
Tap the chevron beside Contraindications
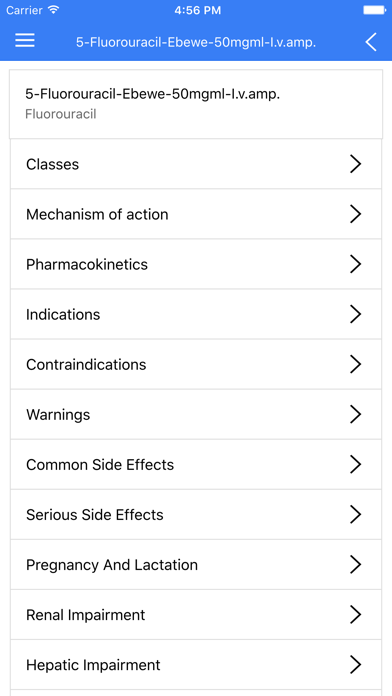(x=355, y=364)
